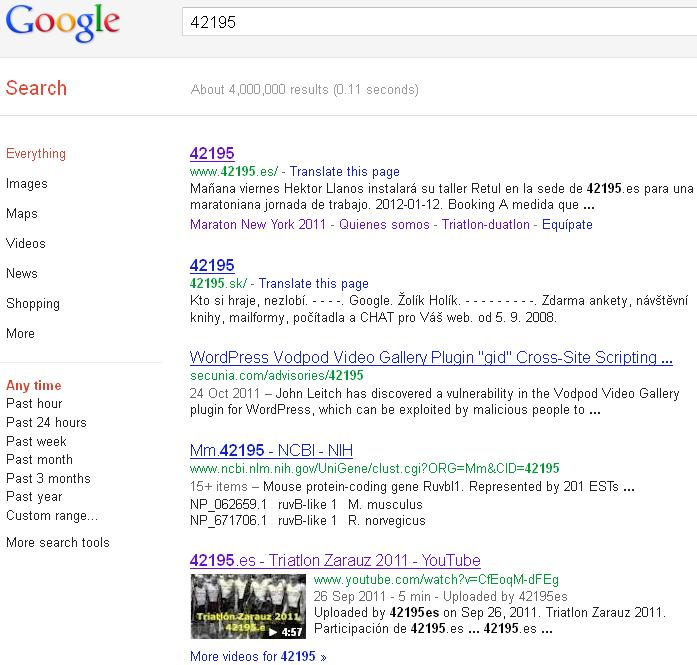Expand More search tools

pyautogui.click(x=58, y=543)
